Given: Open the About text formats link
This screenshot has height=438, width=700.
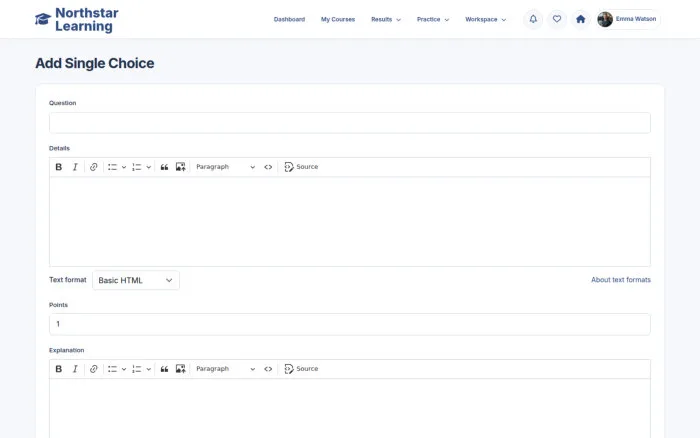Looking at the screenshot, I should click(621, 280).
